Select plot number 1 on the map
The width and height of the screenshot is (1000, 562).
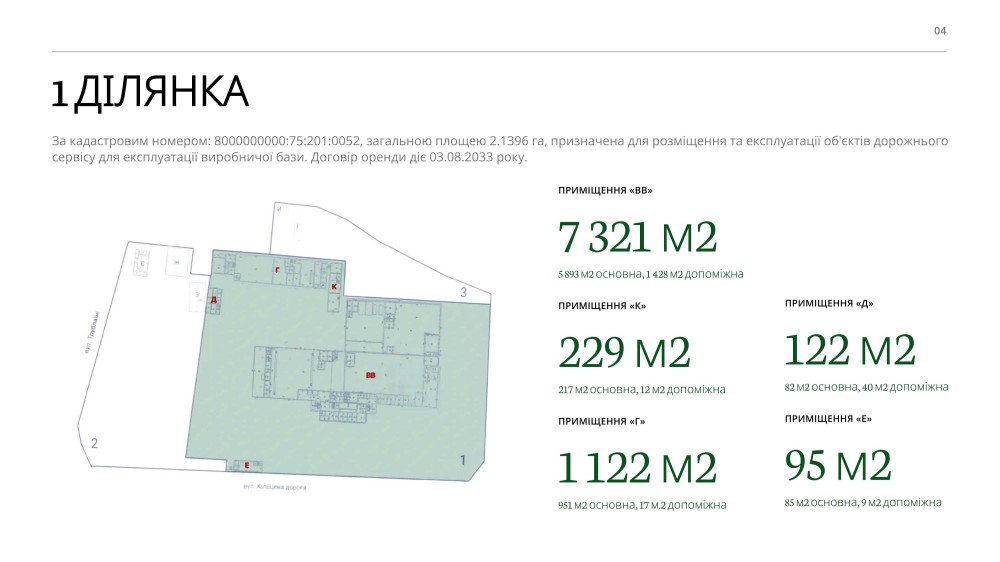[462, 460]
